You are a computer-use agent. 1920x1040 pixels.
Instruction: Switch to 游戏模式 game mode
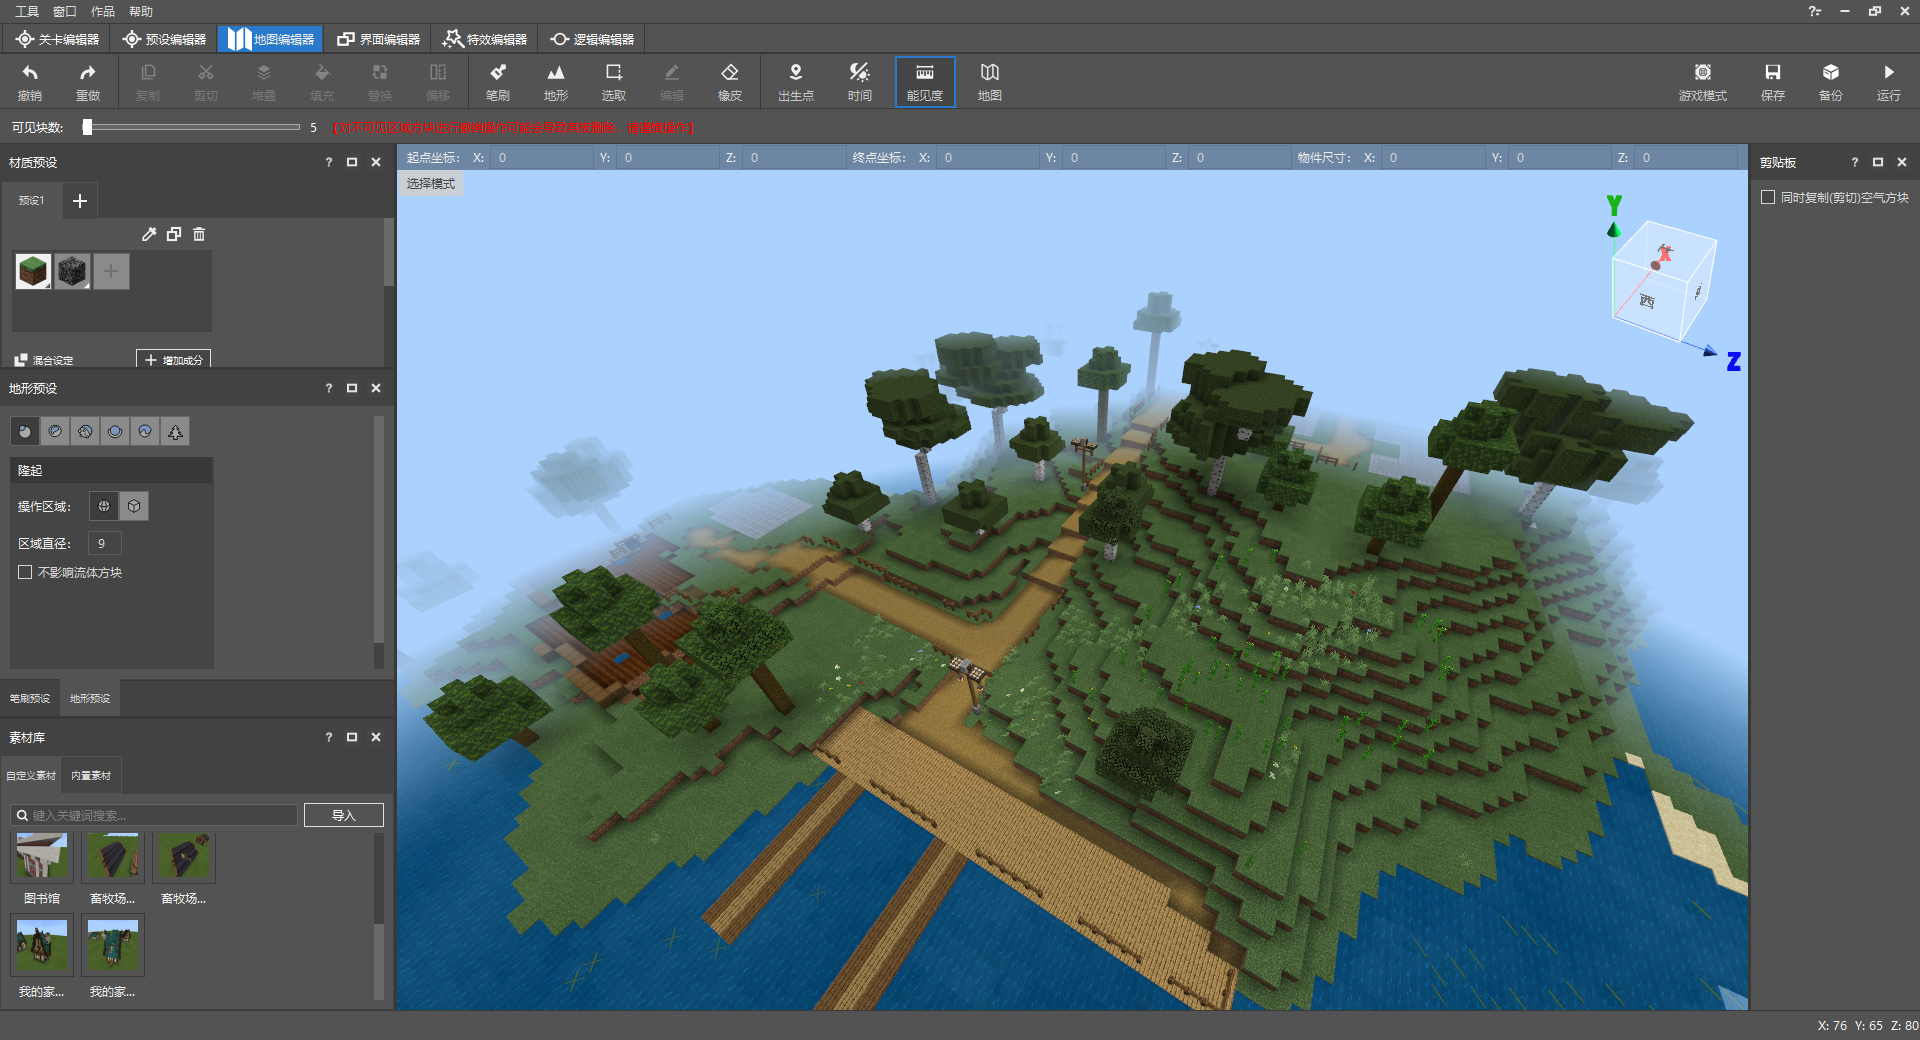[x=1703, y=82]
